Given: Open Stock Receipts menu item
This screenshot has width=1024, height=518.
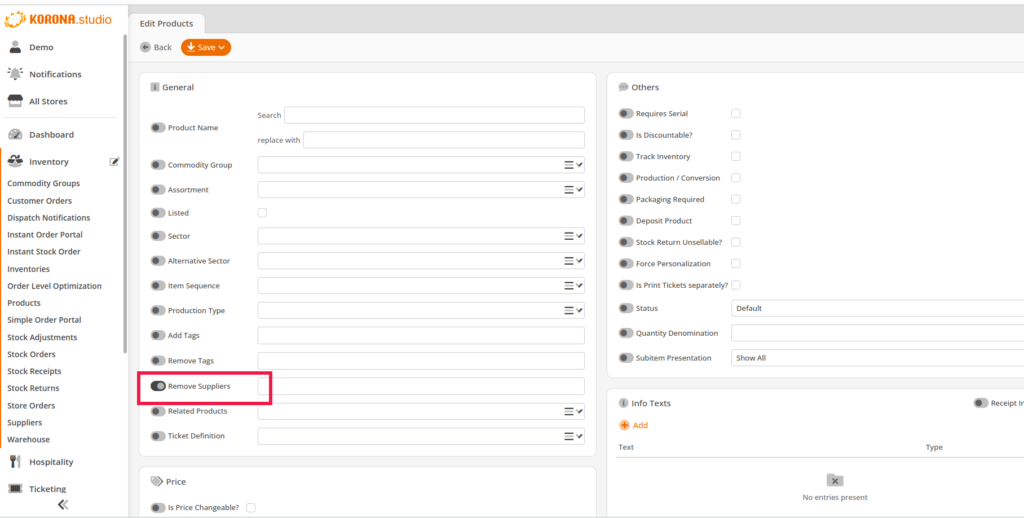Looking at the screenshot, I should coord(35,371).
